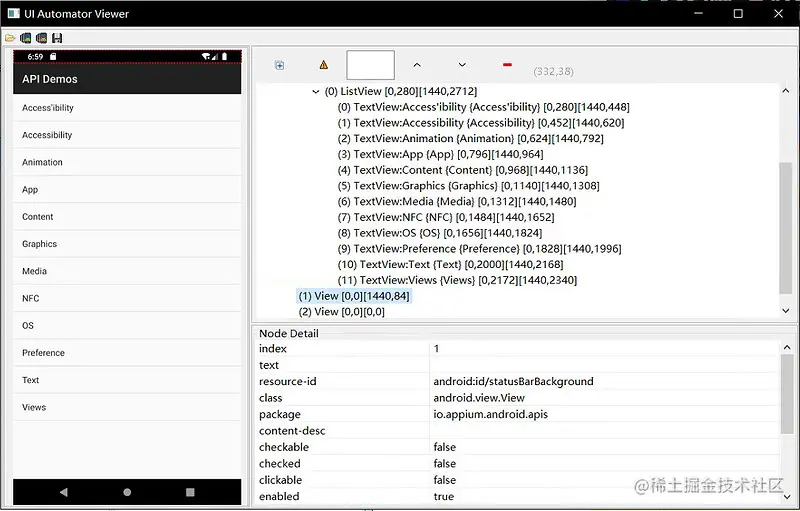
Task: Select the TextView:Text tree node
Action: [x=451, y=265]
